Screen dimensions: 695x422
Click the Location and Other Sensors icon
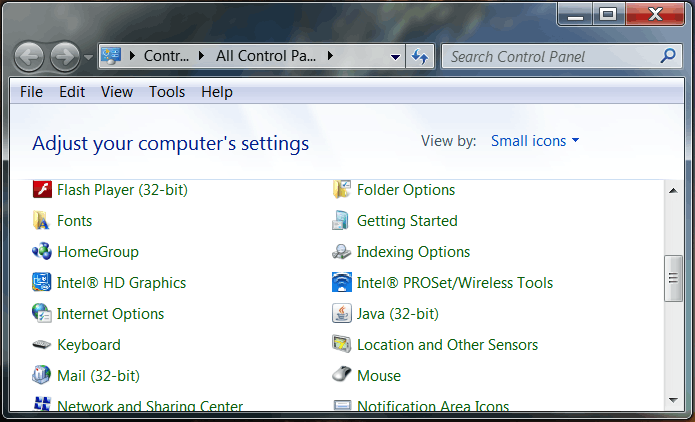(x=342, y=344)
